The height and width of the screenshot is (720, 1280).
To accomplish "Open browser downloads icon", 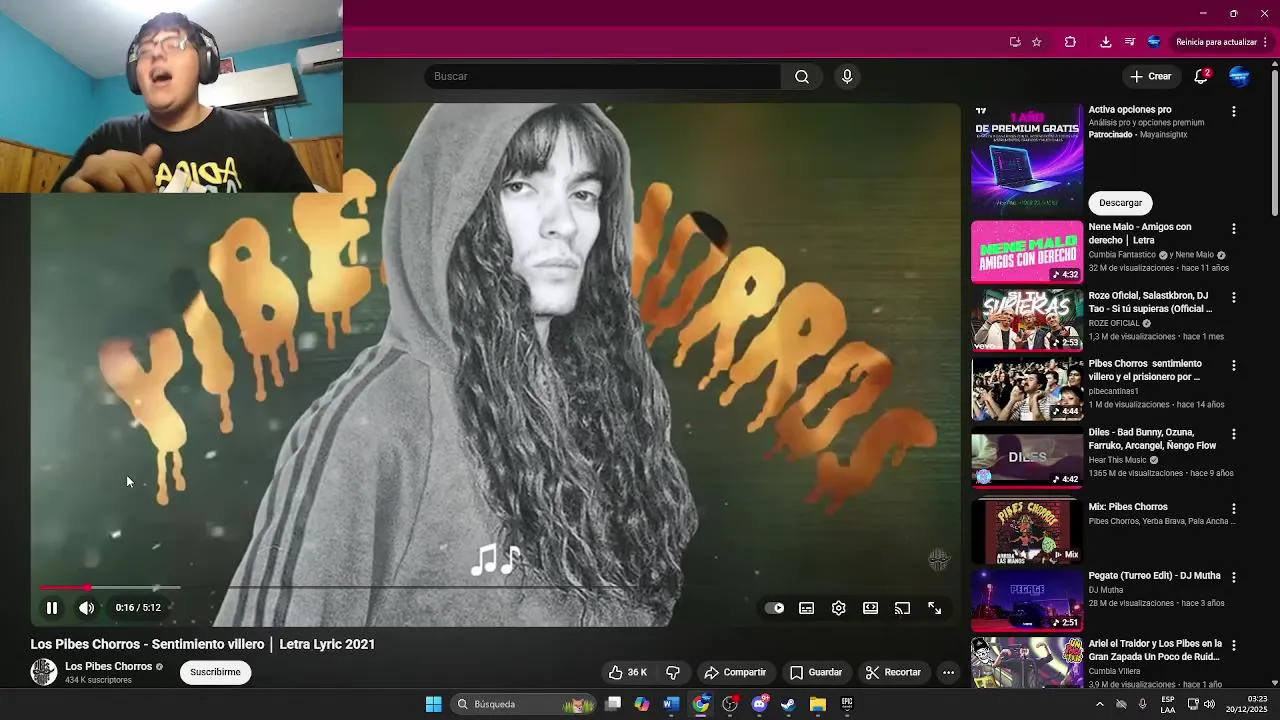I will pos(1105,42).
